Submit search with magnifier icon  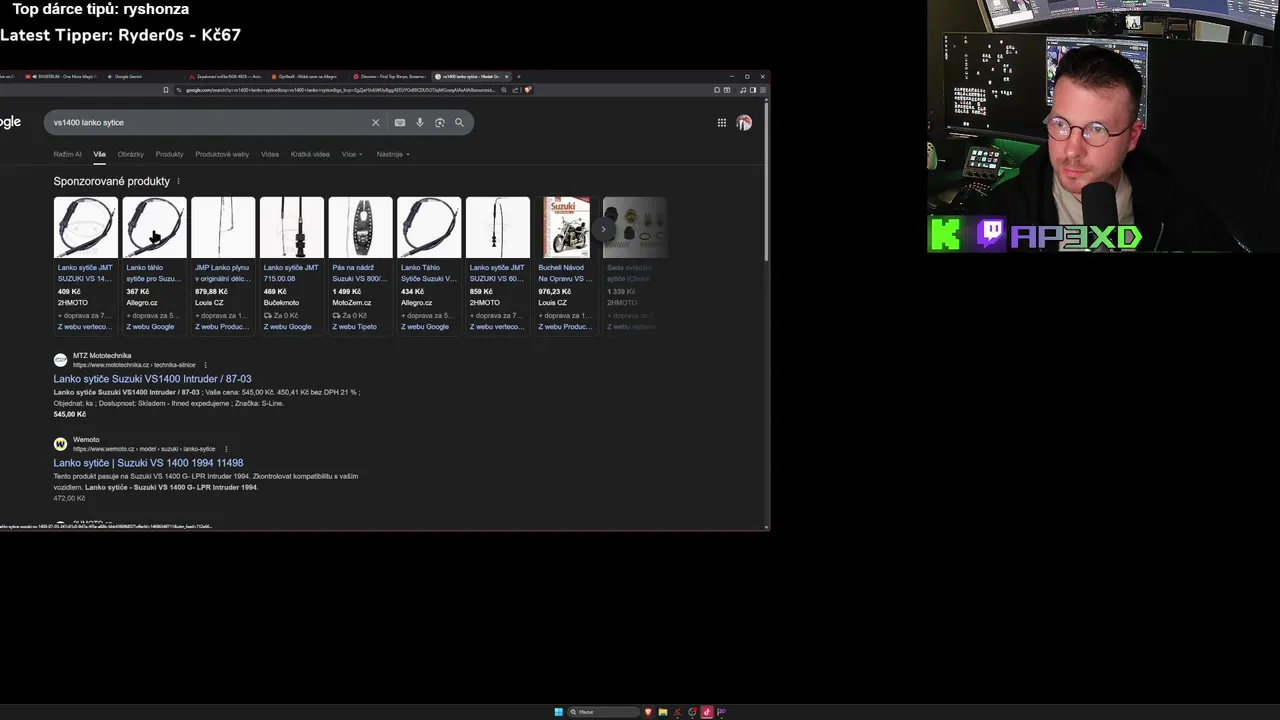click(459, 122)
